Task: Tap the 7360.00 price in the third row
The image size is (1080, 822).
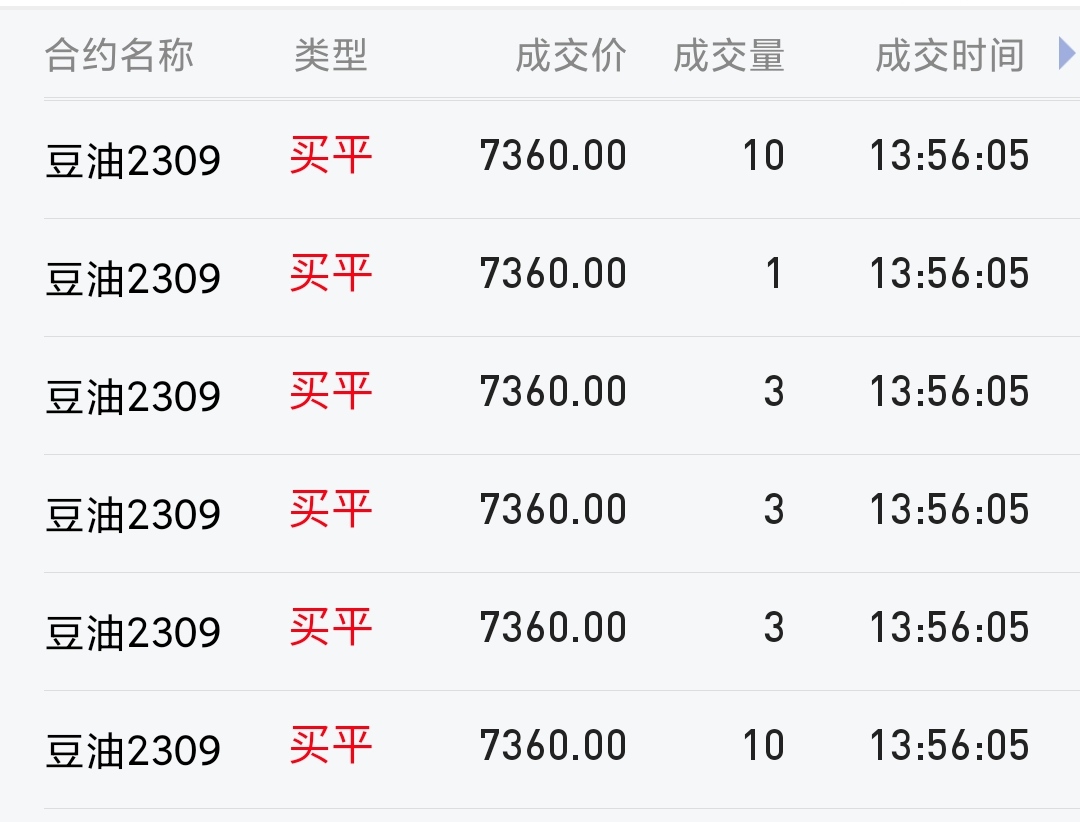Action: pyautogui.click(x=553, y=391)
